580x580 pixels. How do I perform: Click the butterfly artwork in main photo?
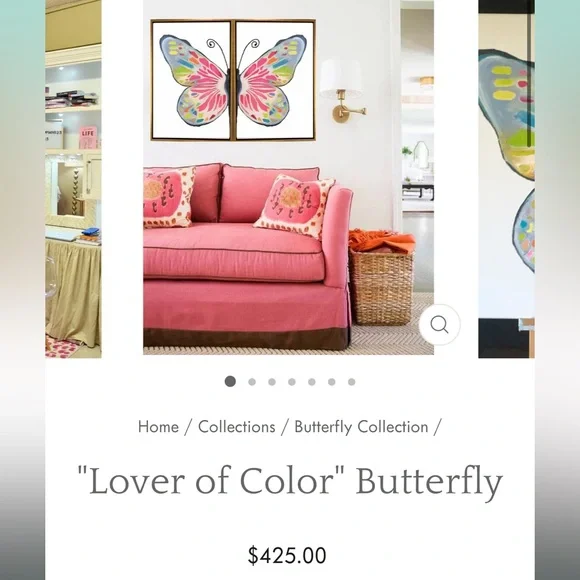[233, 80]
